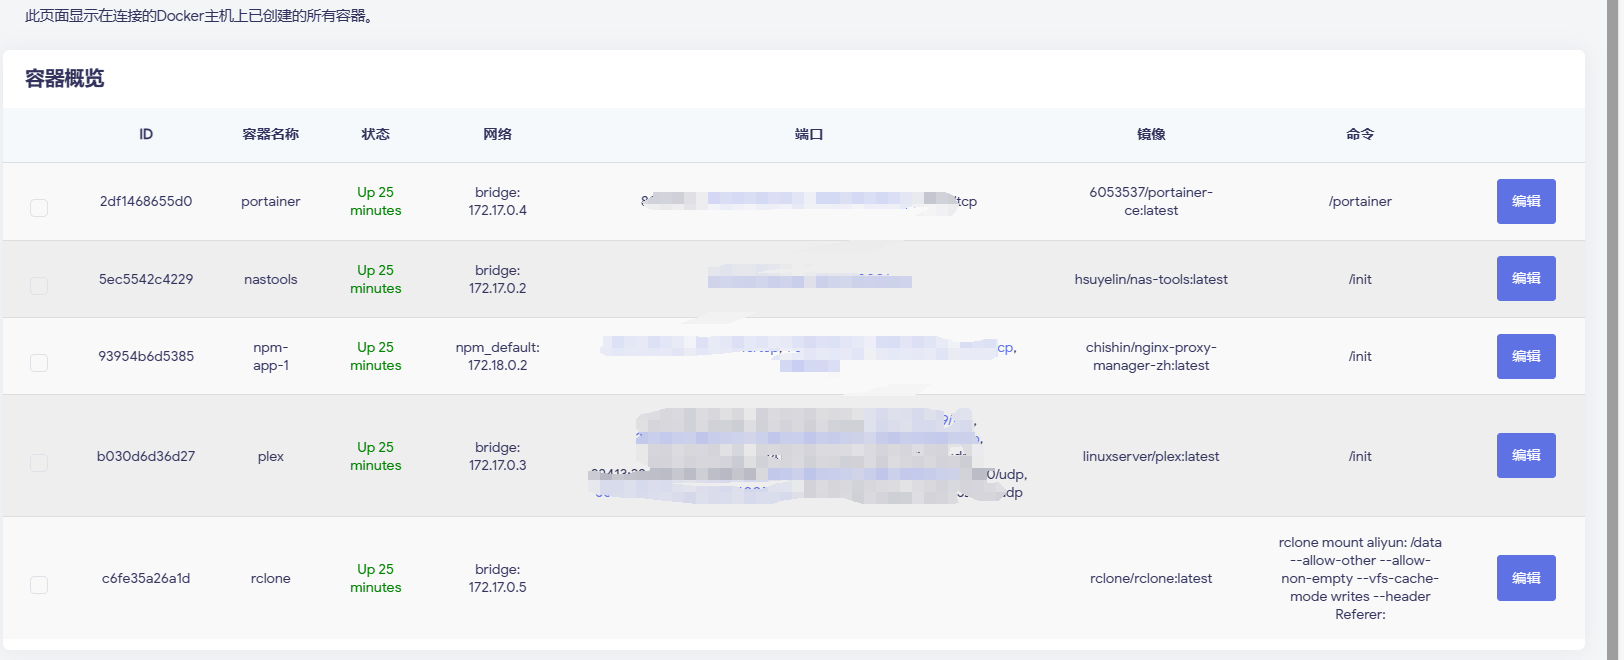This screenshot has height=660, width=1624.
Task: Click the ID column header
Action: point(146,134)
